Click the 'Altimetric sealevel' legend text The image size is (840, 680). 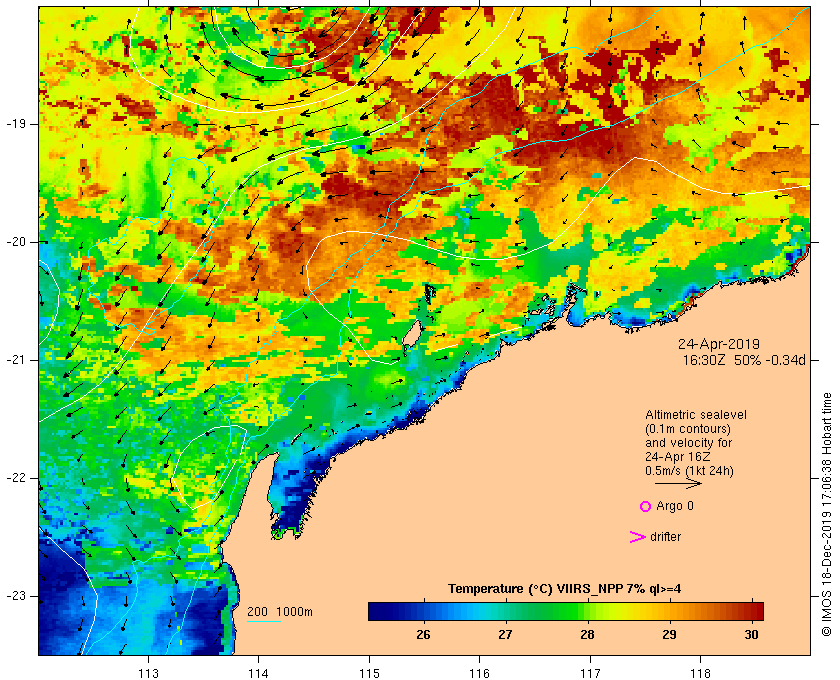696,415
